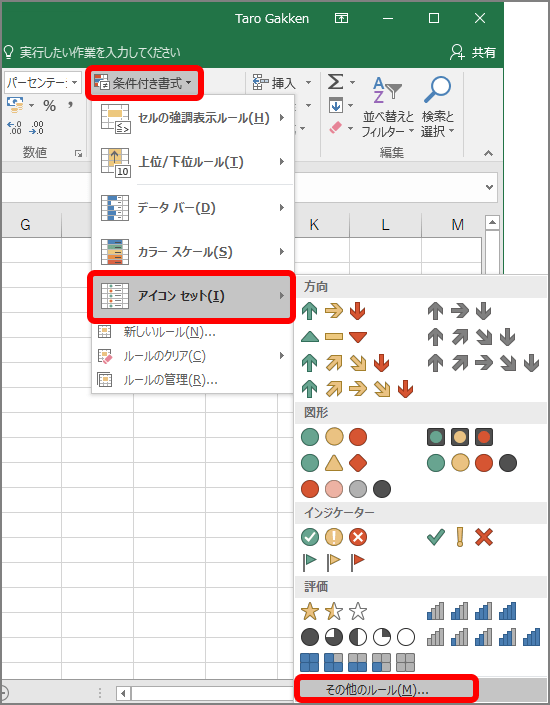The height and width of the screenshot is (705, 550).
Task: Choose the five quarters circle rating set
Action: (x=358, y=637)
